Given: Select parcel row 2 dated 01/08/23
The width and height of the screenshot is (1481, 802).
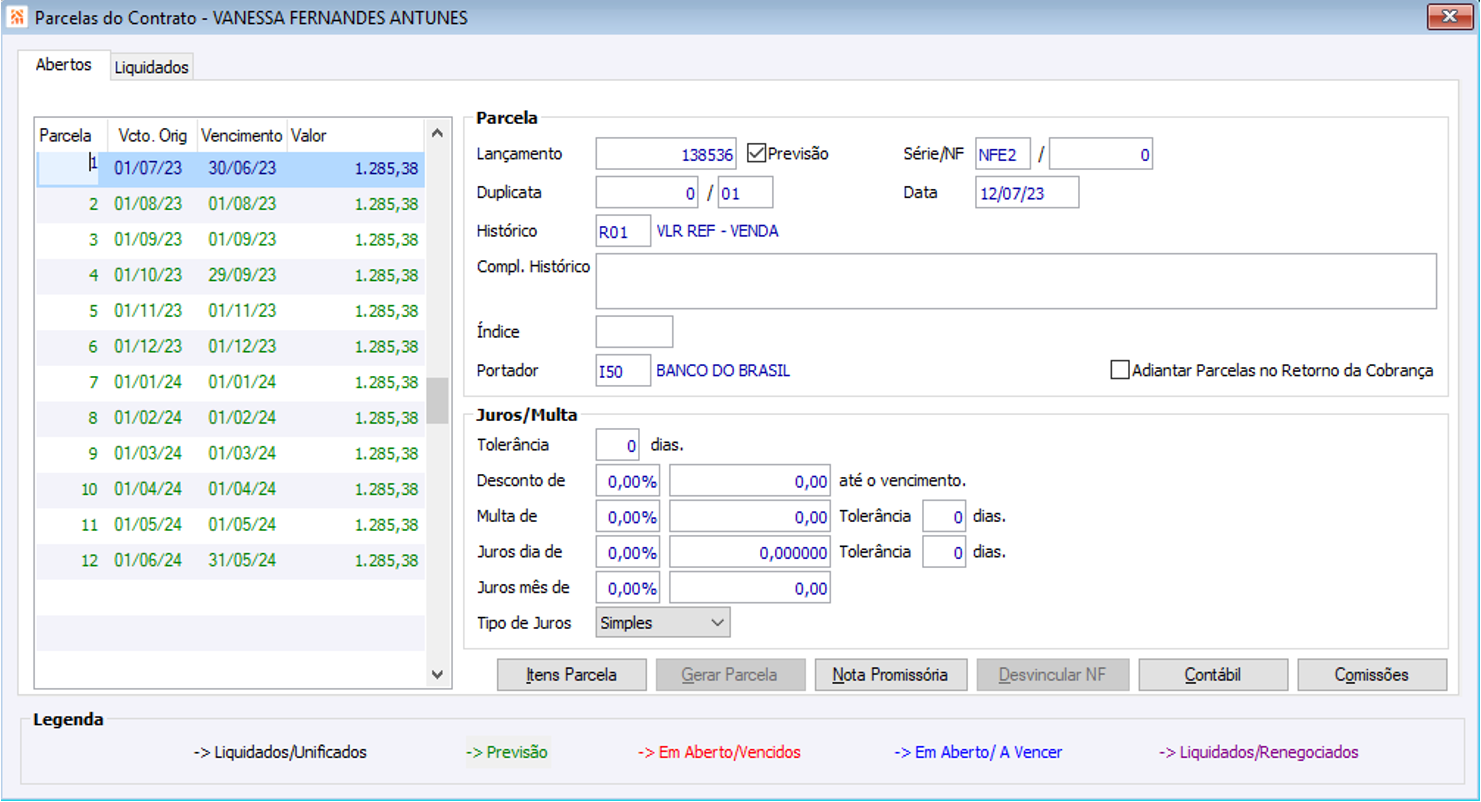Looking at the screenshot, I should click(x=231, y=204).
